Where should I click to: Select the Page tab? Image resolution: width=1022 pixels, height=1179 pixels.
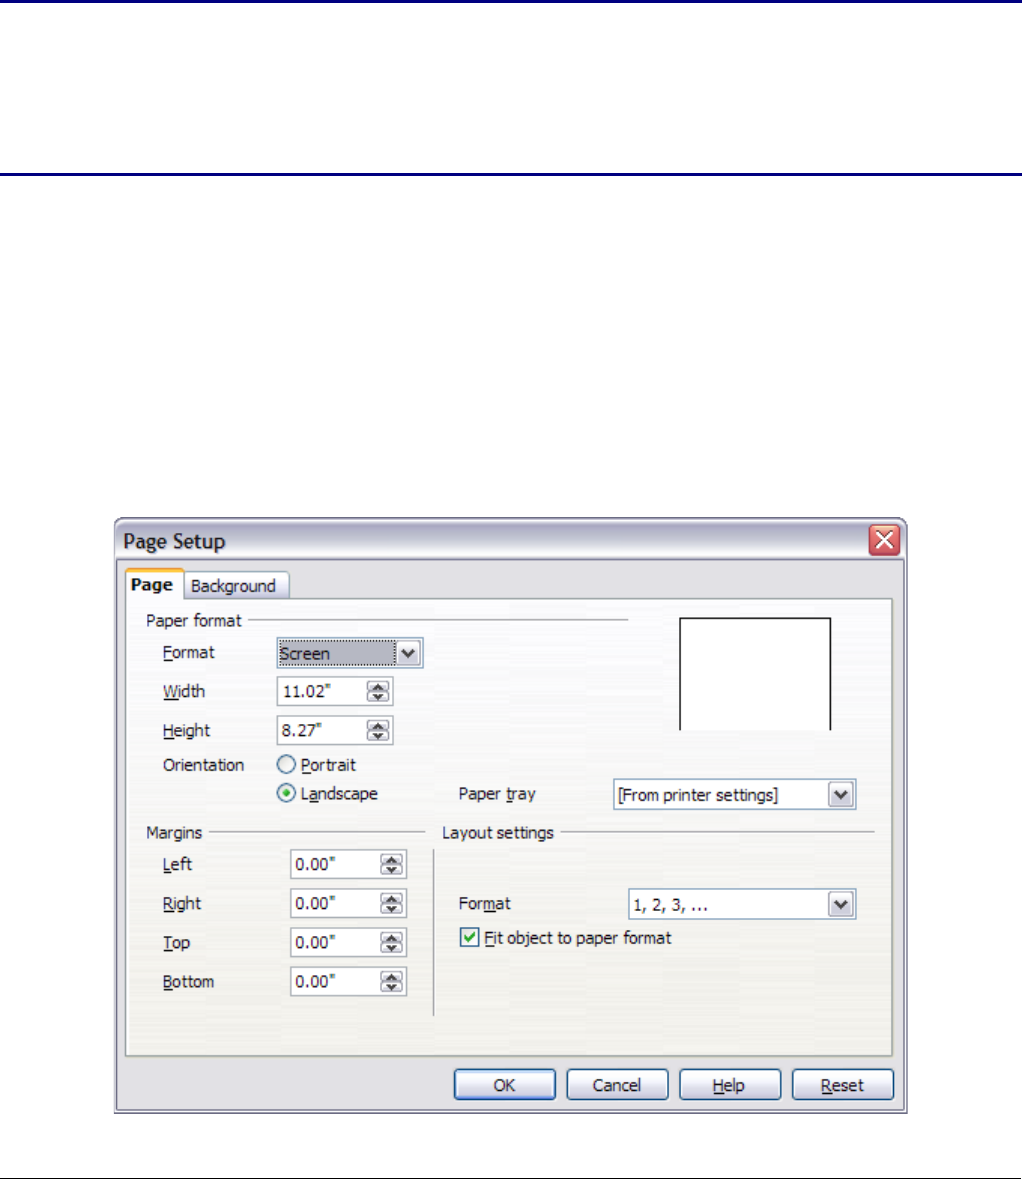153,585
